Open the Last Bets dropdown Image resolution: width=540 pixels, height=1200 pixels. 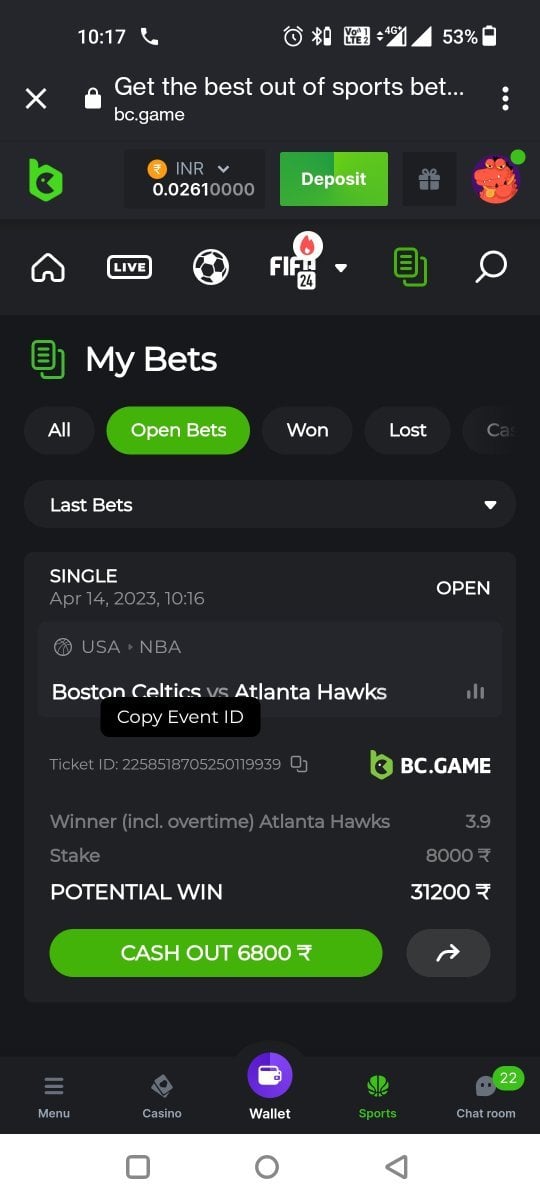270,505
